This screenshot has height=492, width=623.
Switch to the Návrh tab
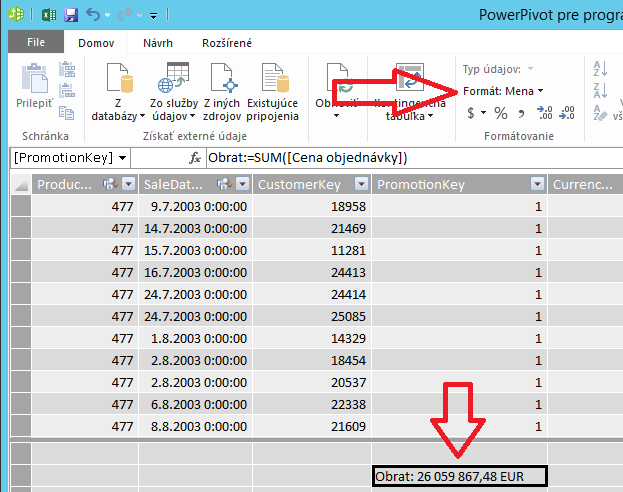(x=158, y=43)
